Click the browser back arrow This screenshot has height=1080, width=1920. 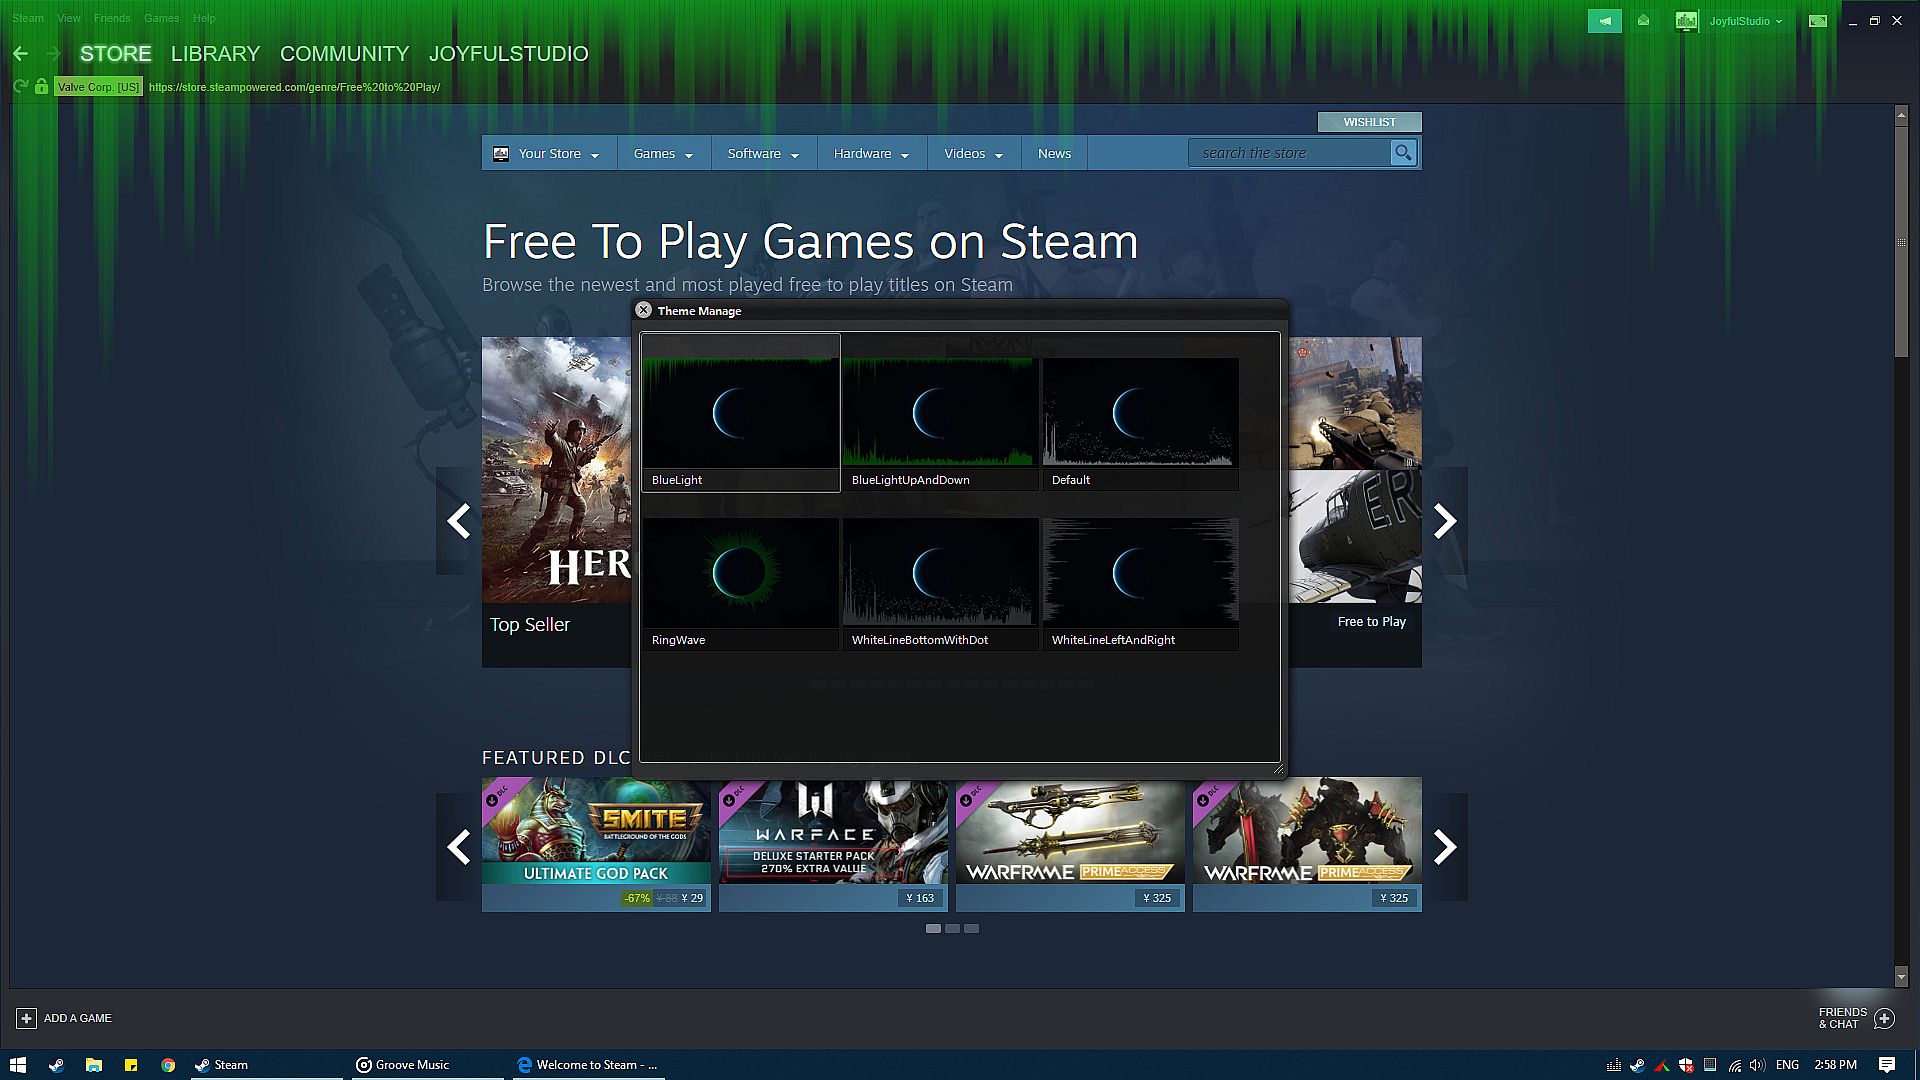tap(21, 54)
